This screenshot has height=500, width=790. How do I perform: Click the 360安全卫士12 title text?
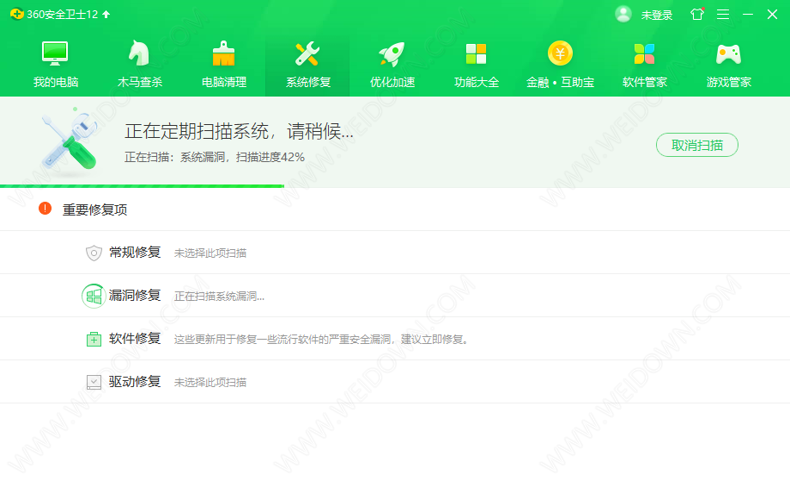point(62,15)
